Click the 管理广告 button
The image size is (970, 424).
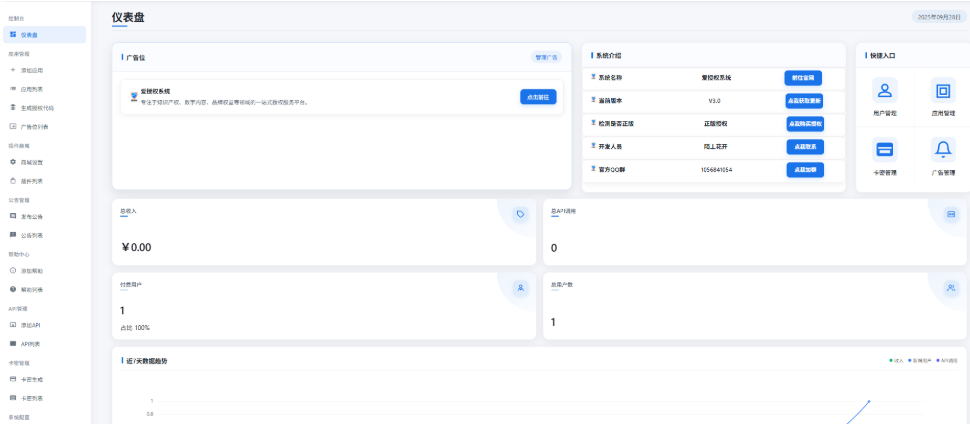tap(546, 58)
